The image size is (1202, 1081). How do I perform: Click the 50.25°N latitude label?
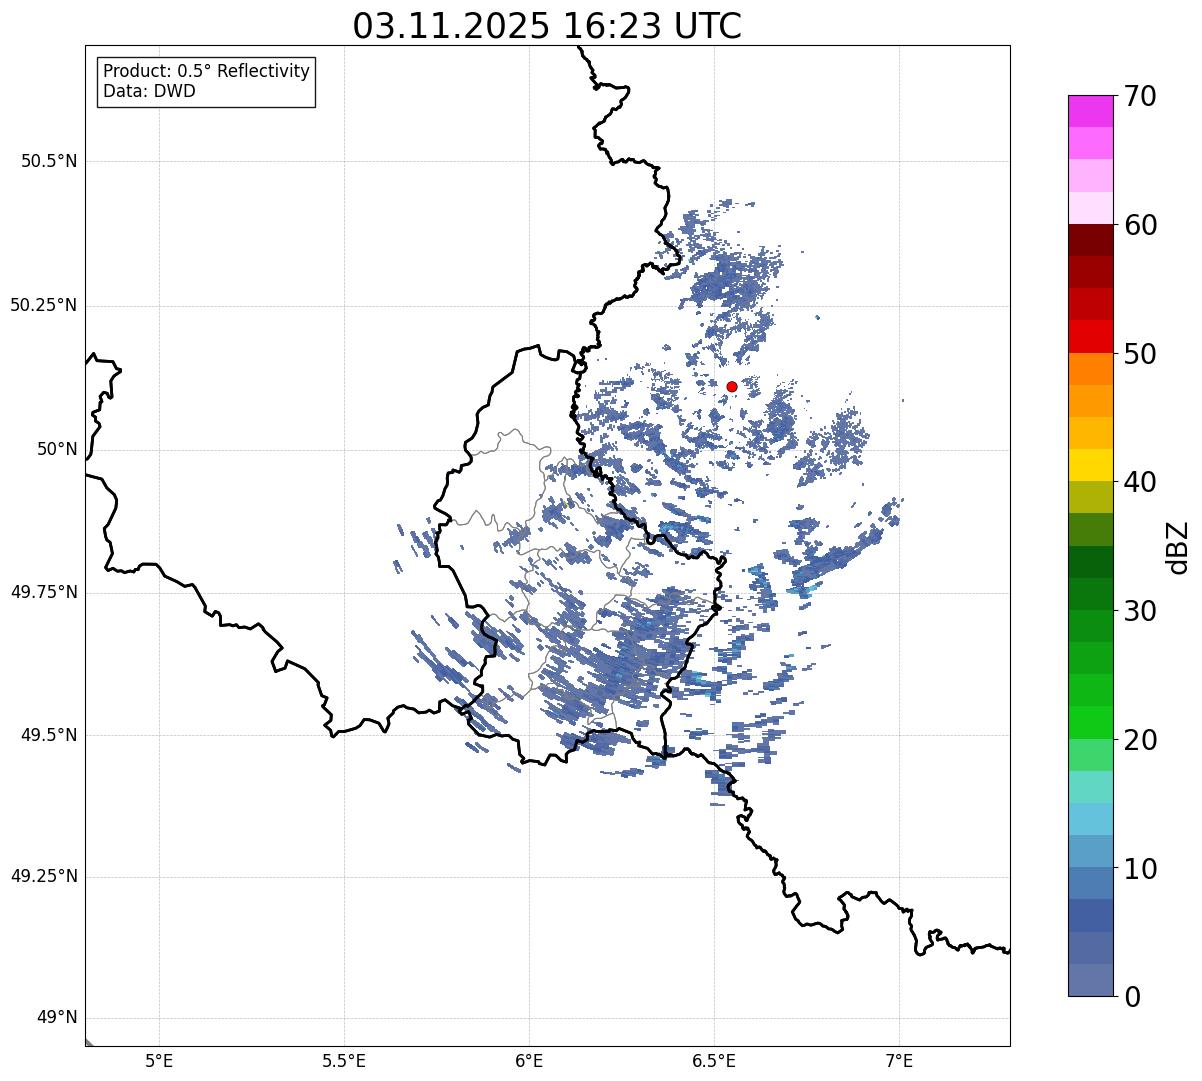pyautogui.click(x=43, y=305)
